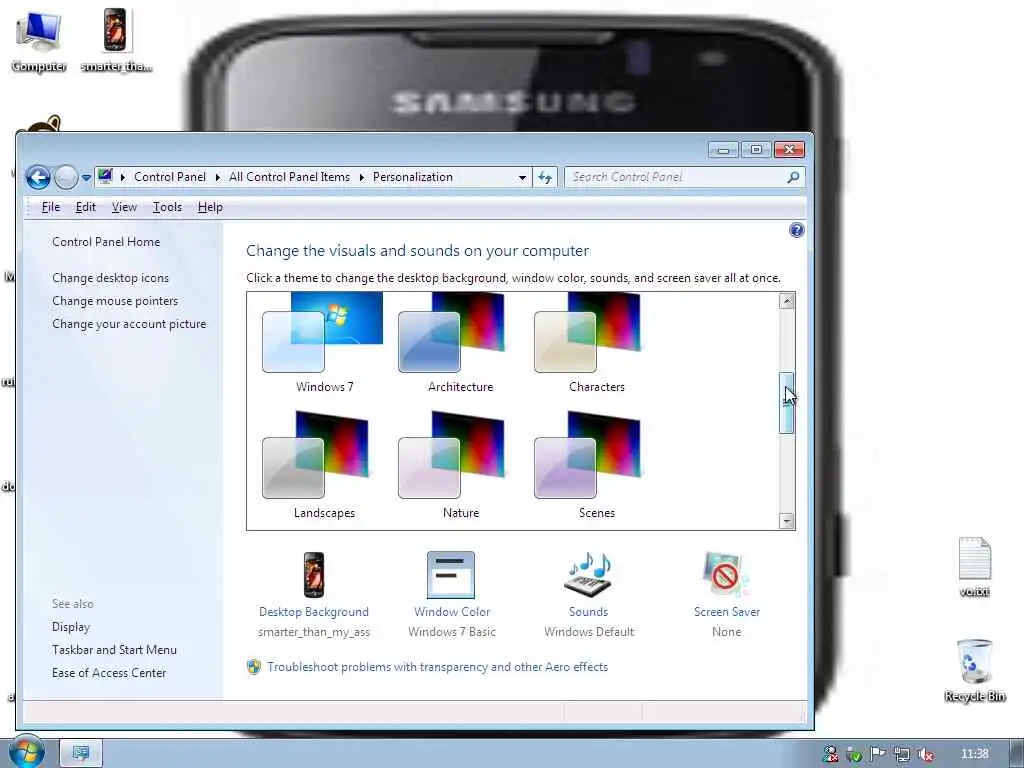Open Change desktop icons link

[x=110, y=278]
